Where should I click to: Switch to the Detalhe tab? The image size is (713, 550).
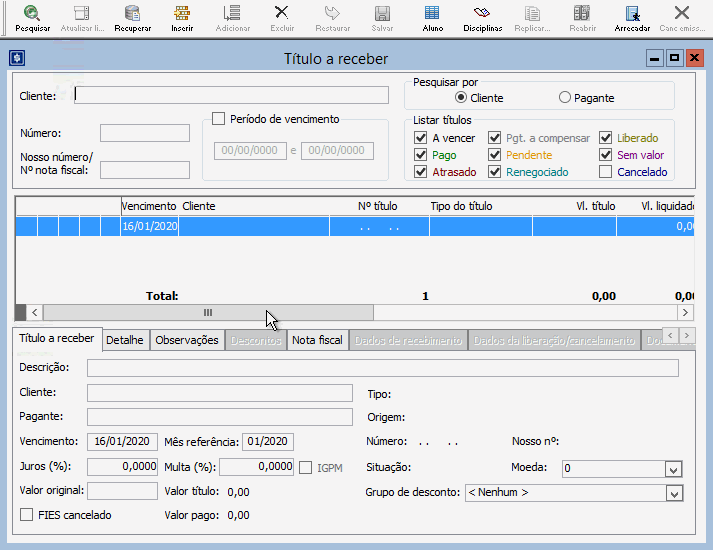tap(126, 340)
